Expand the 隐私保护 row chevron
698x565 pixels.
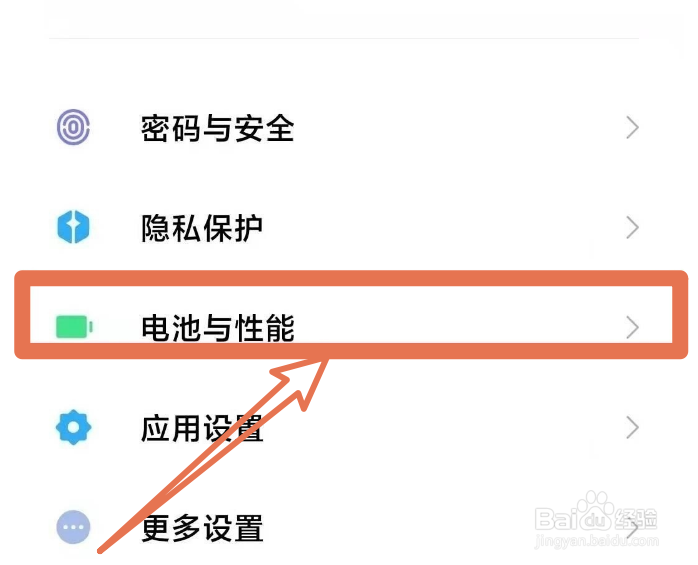click(x=631, y=228)
